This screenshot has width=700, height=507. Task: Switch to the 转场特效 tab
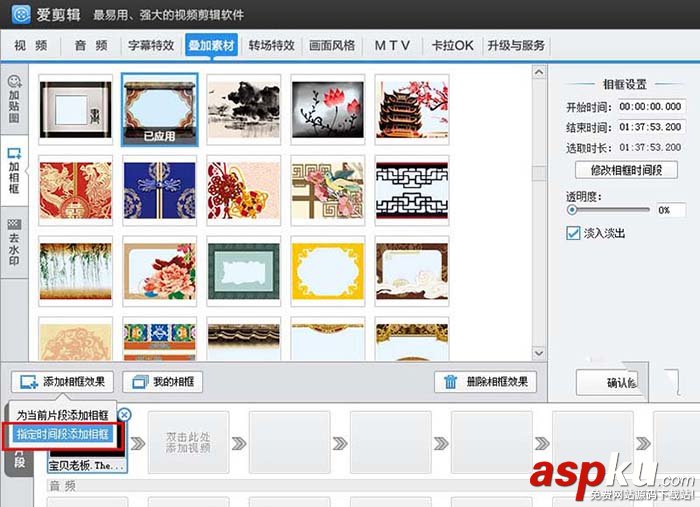click(x=271, y=46)
